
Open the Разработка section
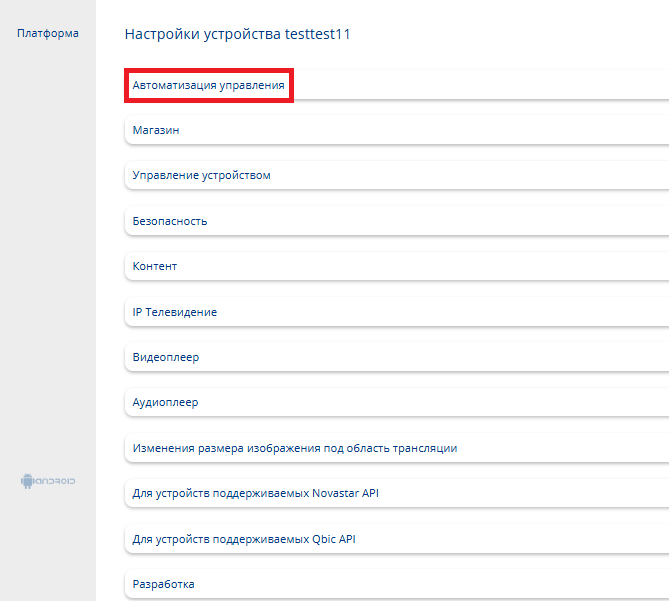click(x=163, y=584)
